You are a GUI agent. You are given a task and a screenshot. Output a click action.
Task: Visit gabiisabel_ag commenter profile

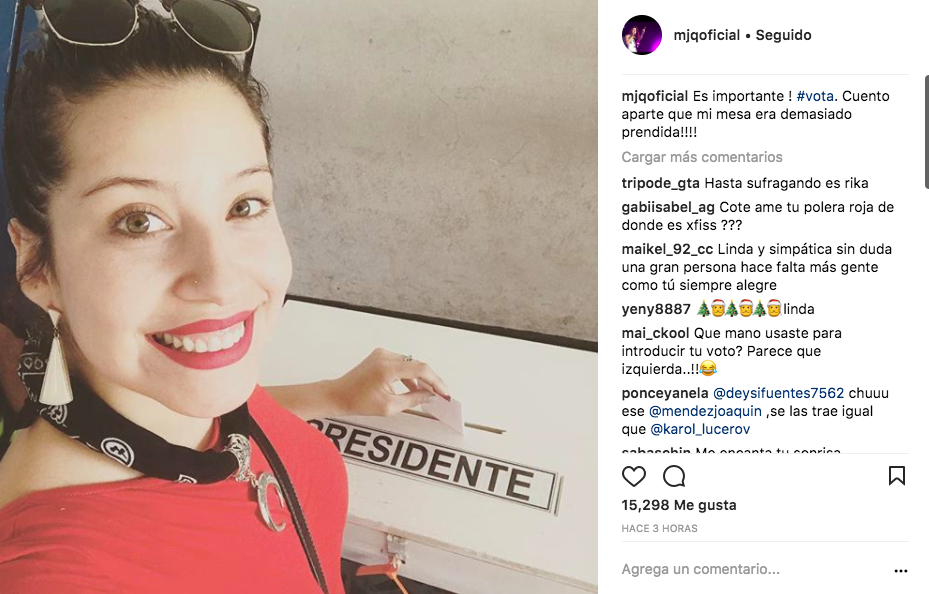668,207
